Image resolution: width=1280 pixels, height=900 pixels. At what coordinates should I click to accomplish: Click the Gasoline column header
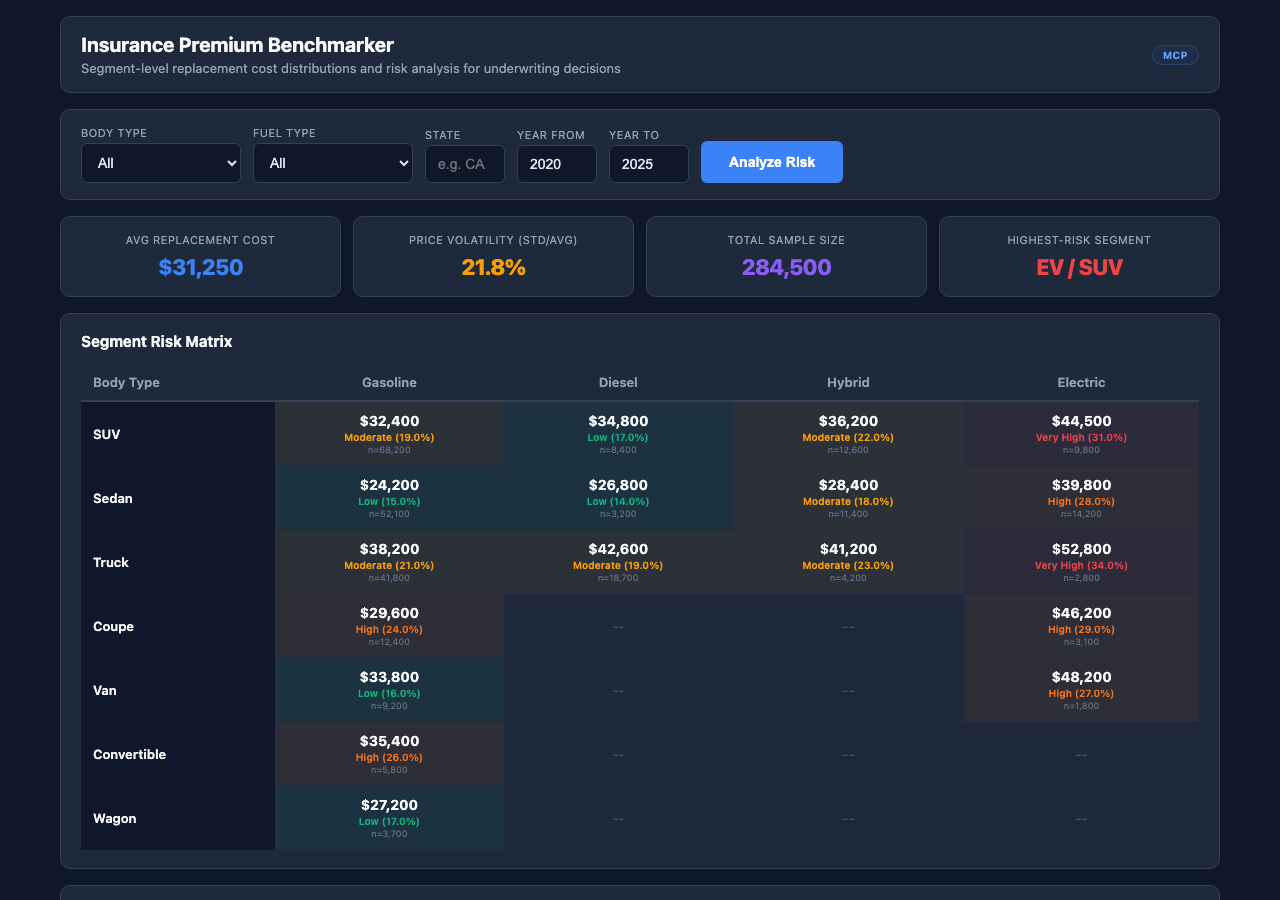coord(389,382)
